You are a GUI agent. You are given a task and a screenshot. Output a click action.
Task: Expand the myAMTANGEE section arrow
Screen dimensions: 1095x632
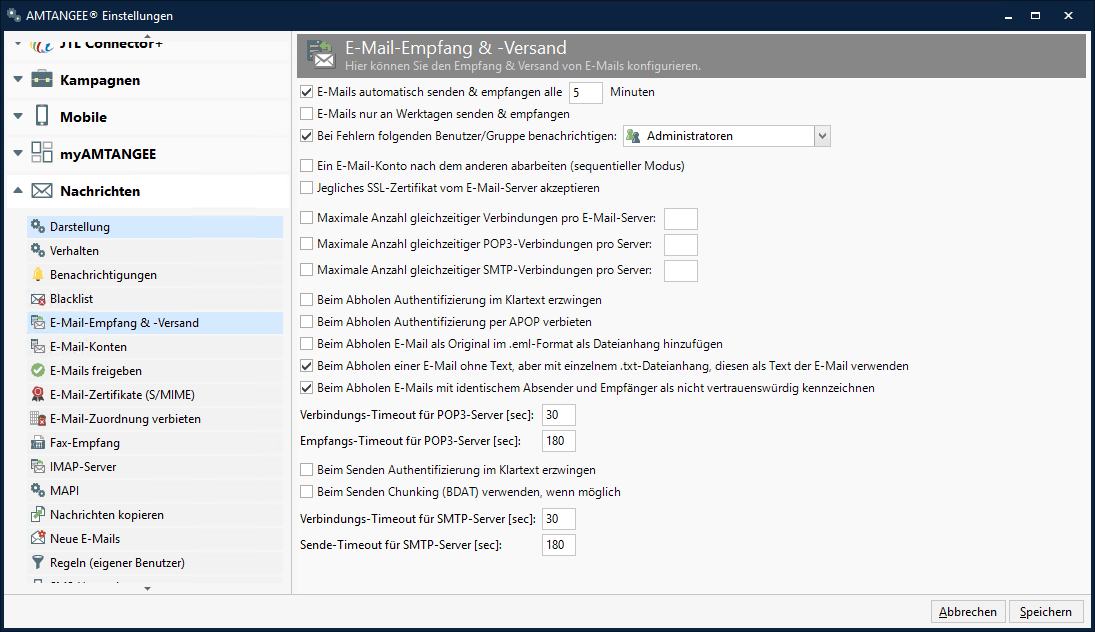(18, 153)
